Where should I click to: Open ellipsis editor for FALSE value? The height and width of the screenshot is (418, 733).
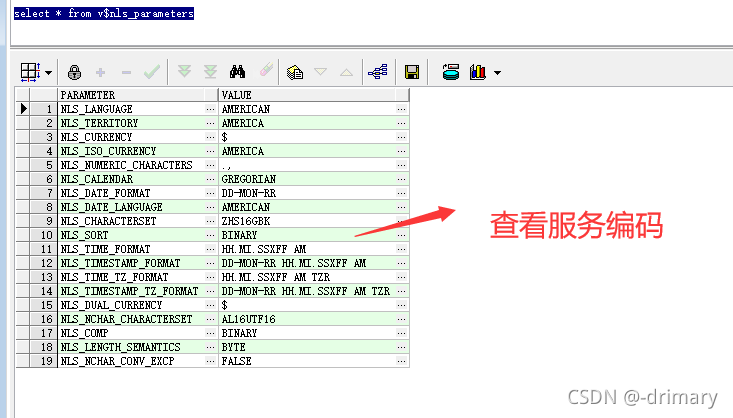[401, 361]
